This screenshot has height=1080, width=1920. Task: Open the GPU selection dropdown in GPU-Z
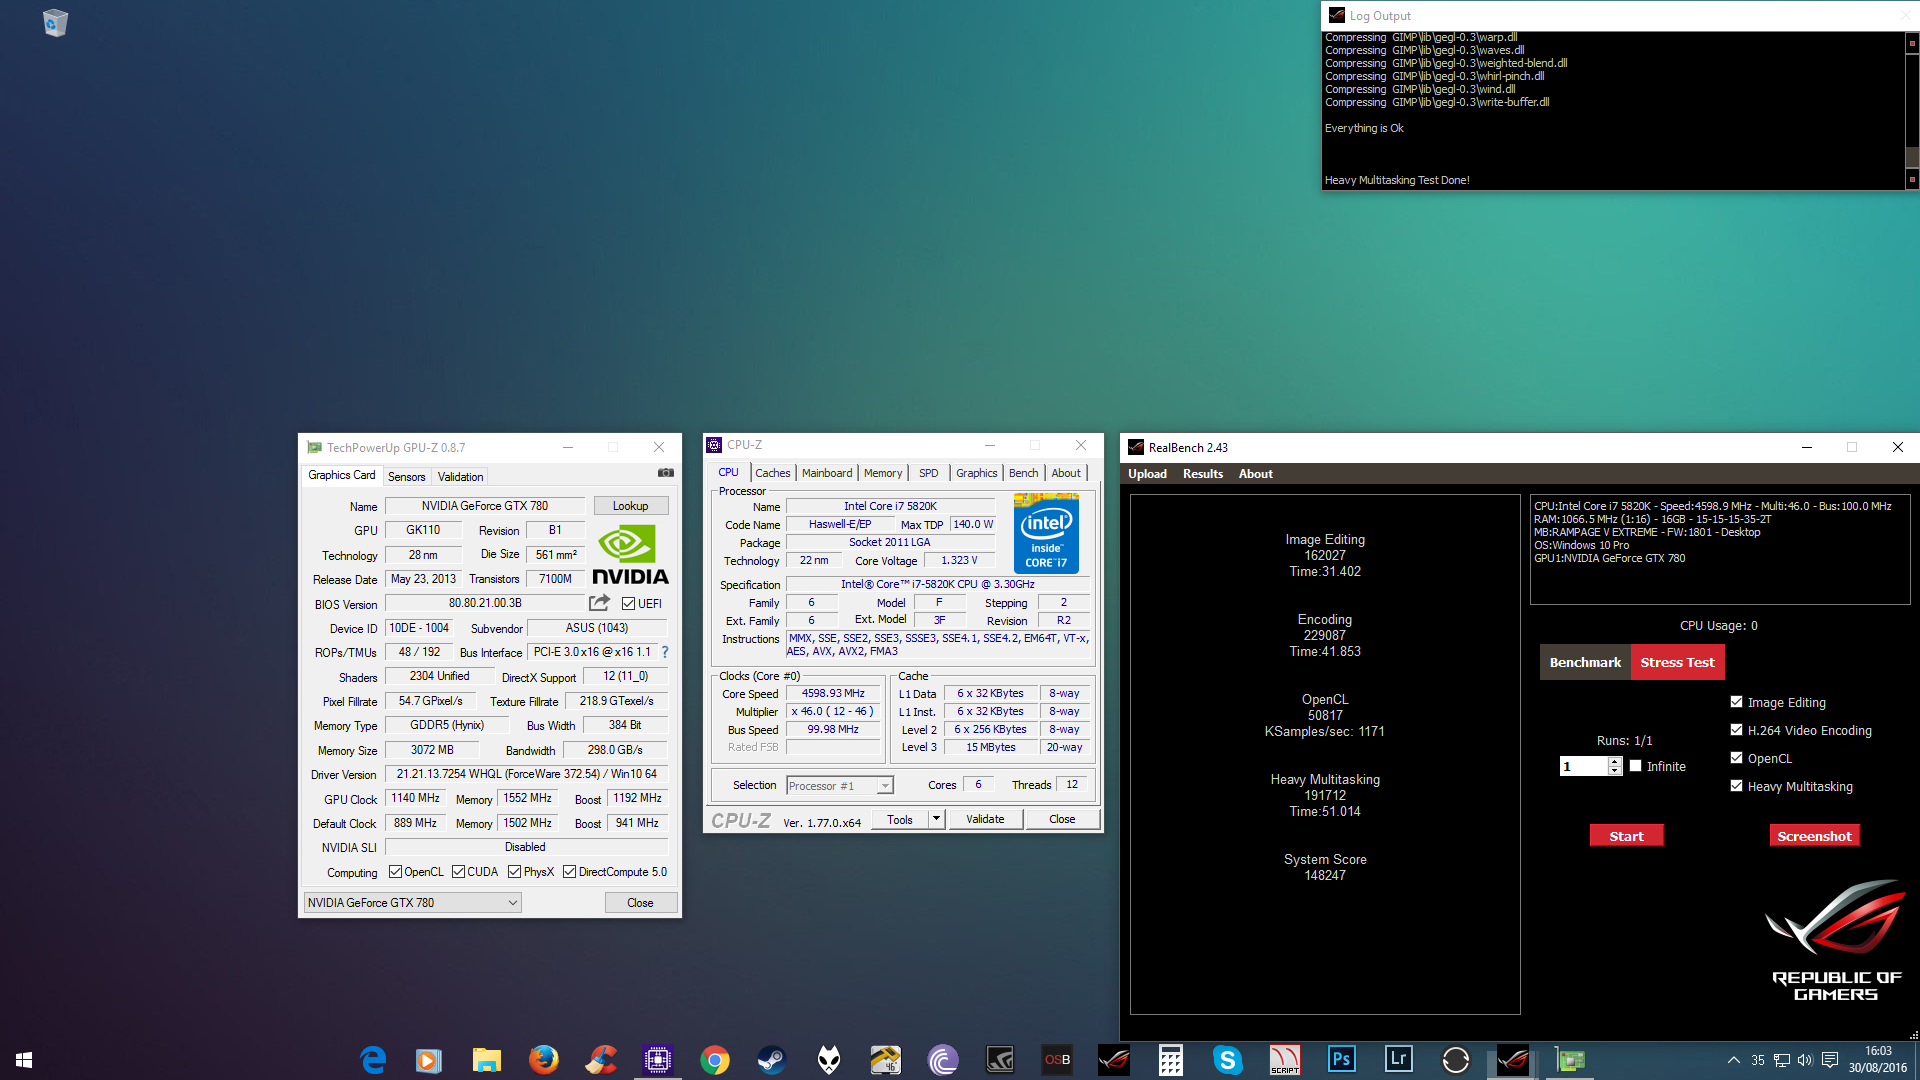tap(412, 902)
